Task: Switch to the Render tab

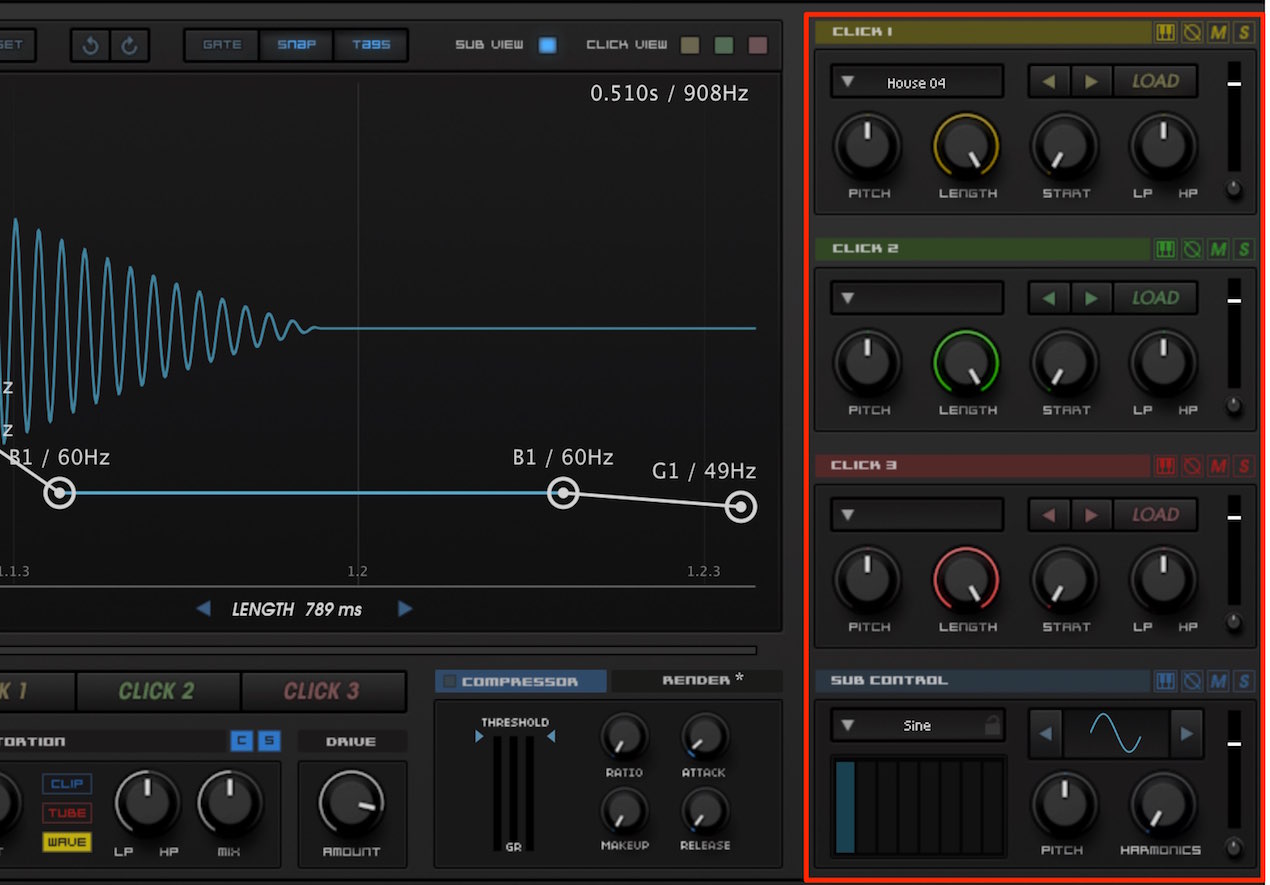Action: [696, 680]
